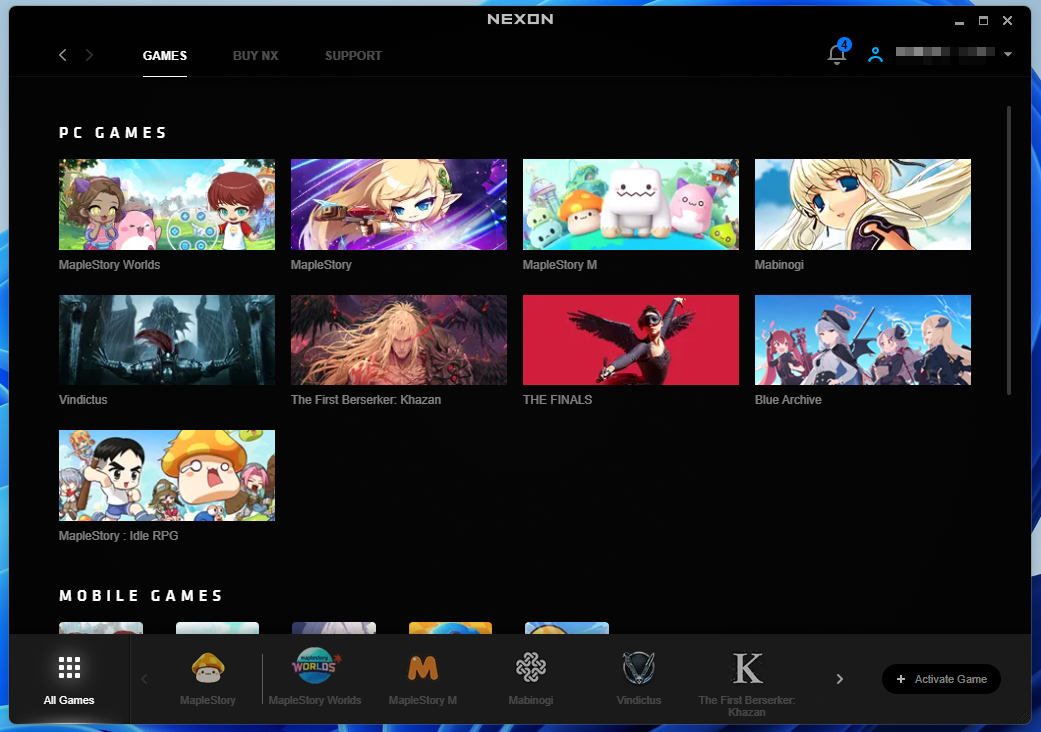This screenshot has width=1041, height=732.
Task: Show next games in bottom bar
Action: click(x=840, y=679)
